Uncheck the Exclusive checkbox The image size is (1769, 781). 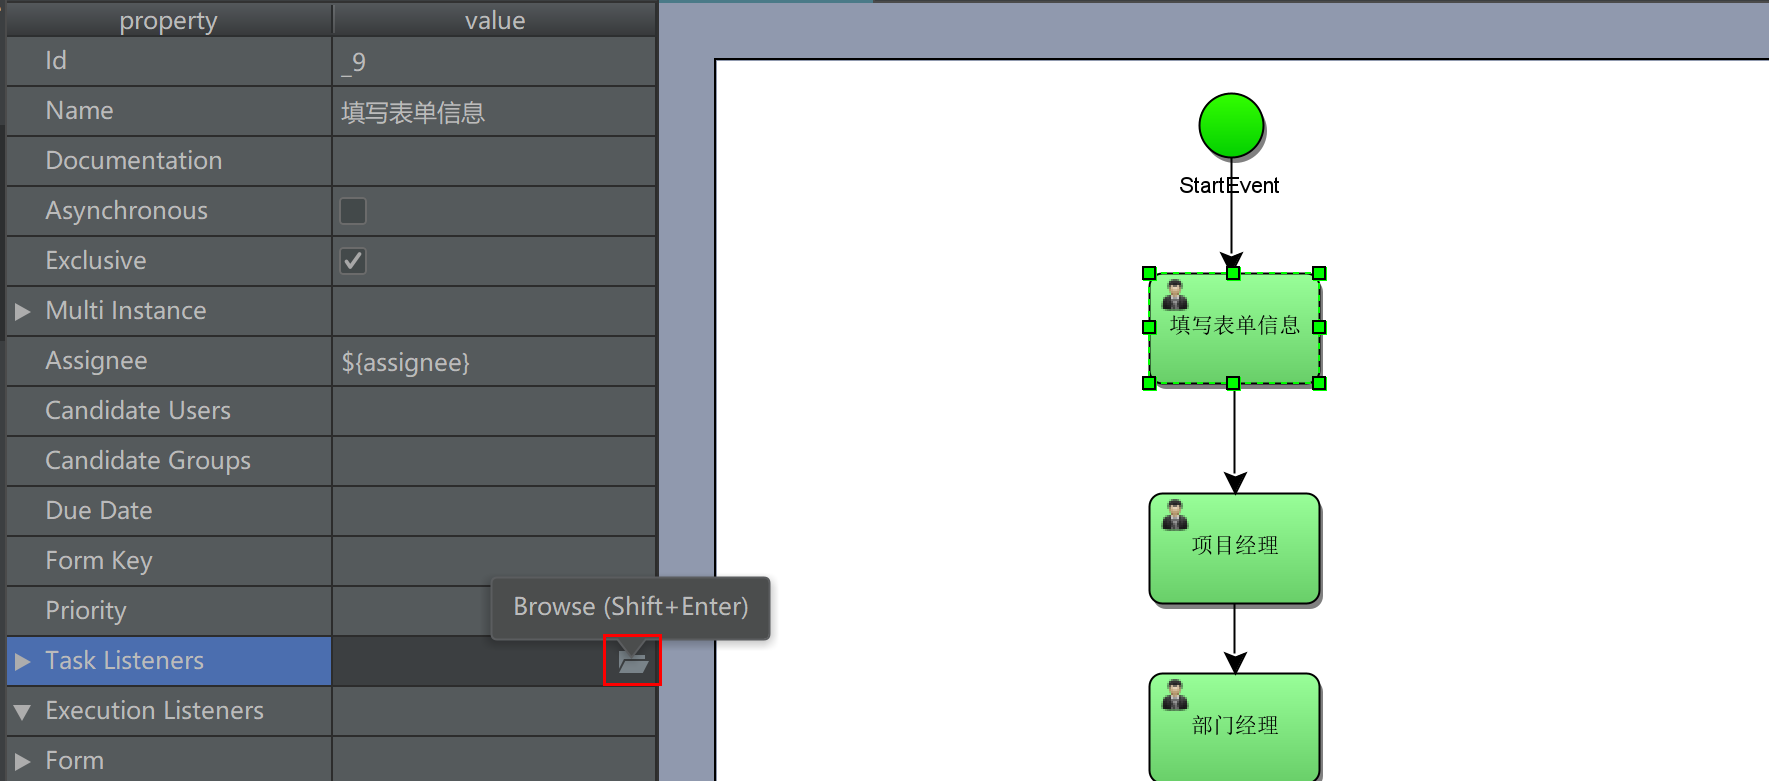(x=353, y=261)
